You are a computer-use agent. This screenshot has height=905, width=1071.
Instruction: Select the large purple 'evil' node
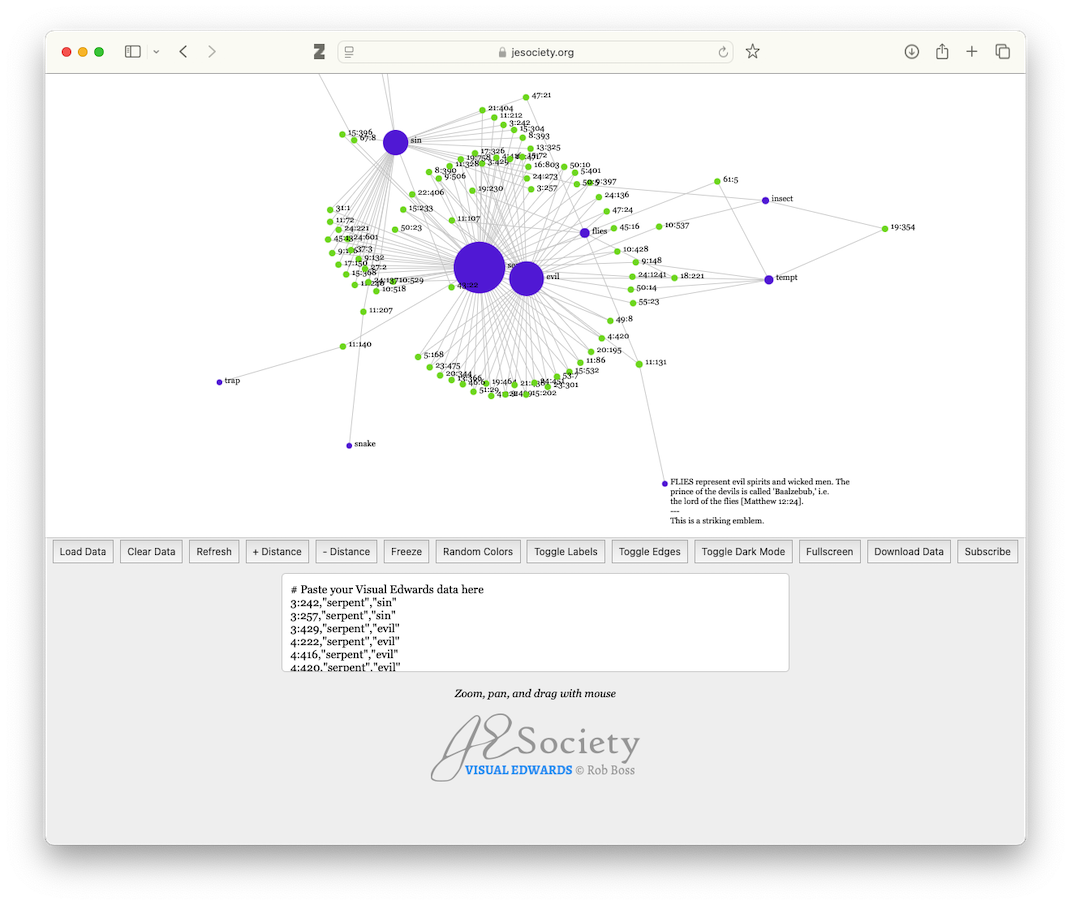526,279
